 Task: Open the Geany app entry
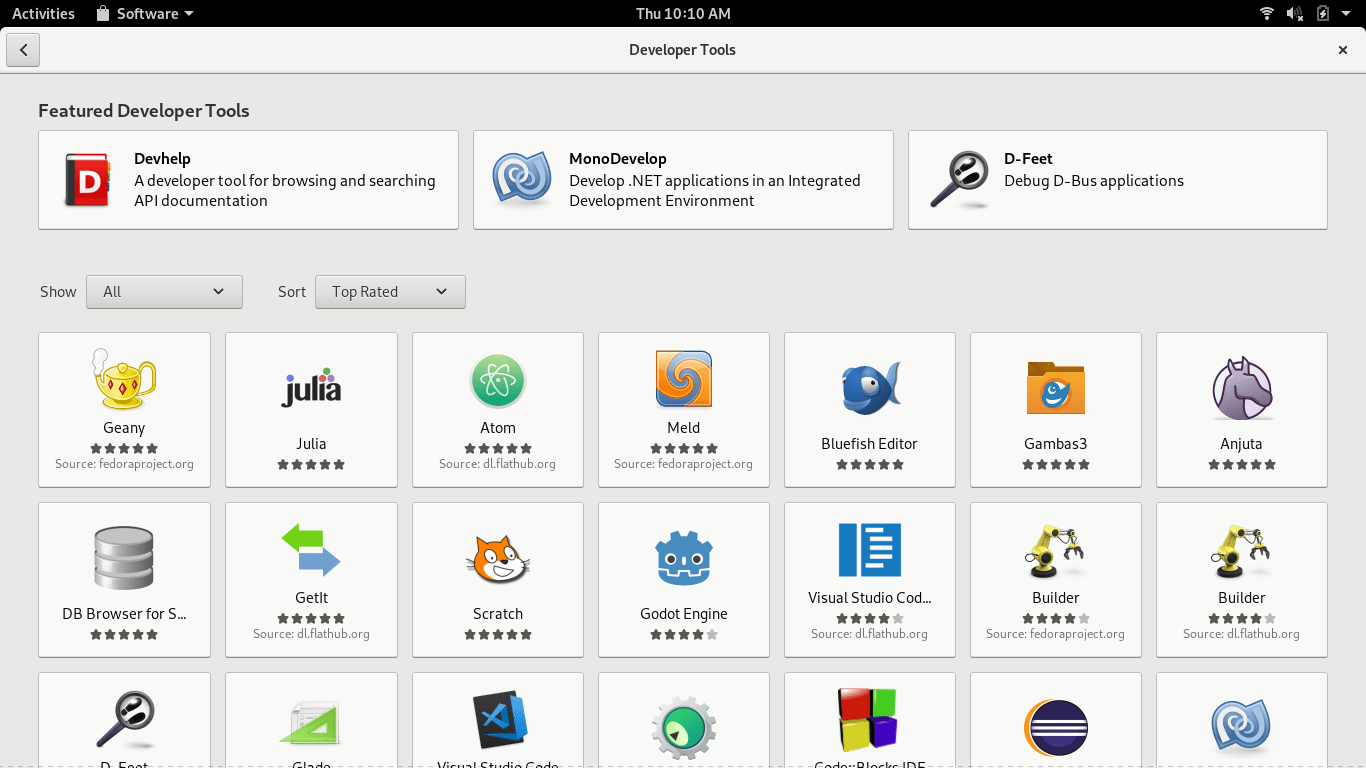tap(124, 410)
